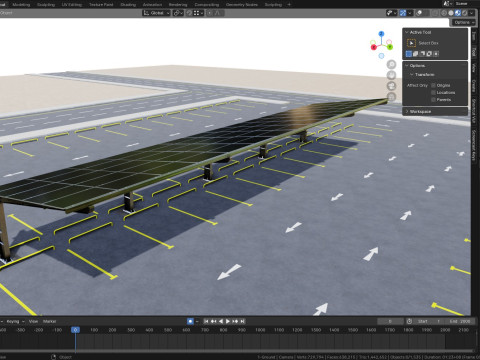Click the zoom viewport magnifier icon
This screenshot has height=360, width=480.
tap(391, 64)
